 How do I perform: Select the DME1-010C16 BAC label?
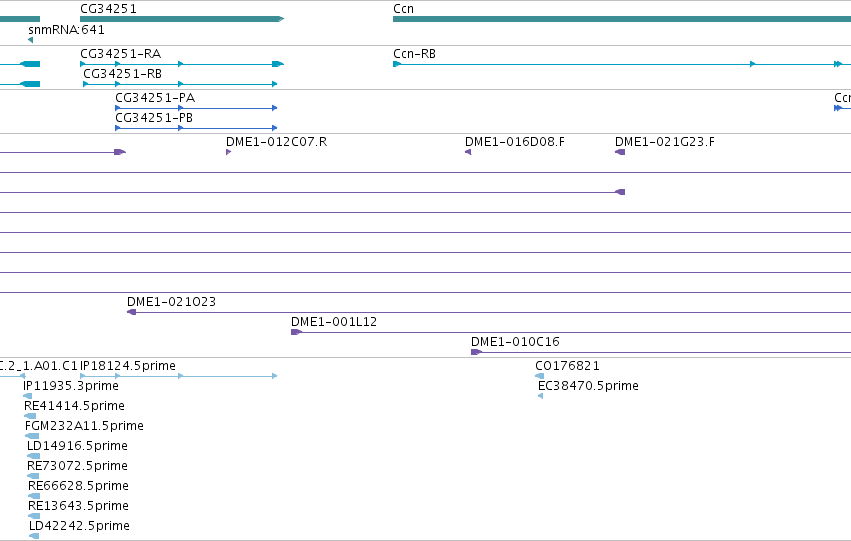(515, 342)
